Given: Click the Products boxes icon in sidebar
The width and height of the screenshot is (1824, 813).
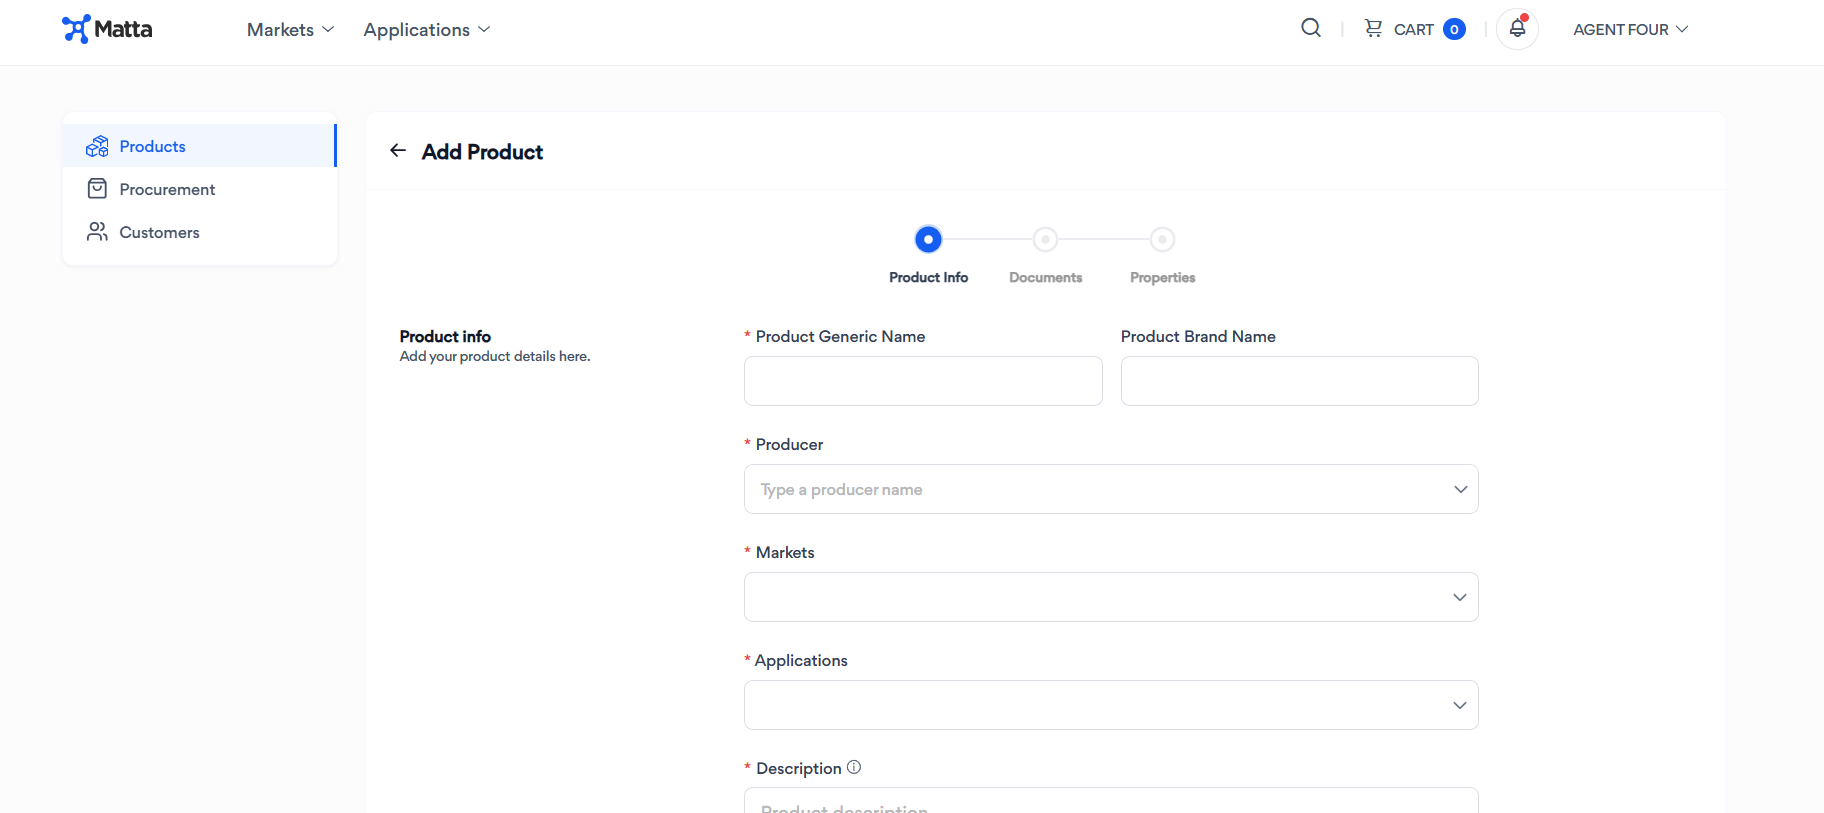Looking at the screenshot, I should (97, 146).
